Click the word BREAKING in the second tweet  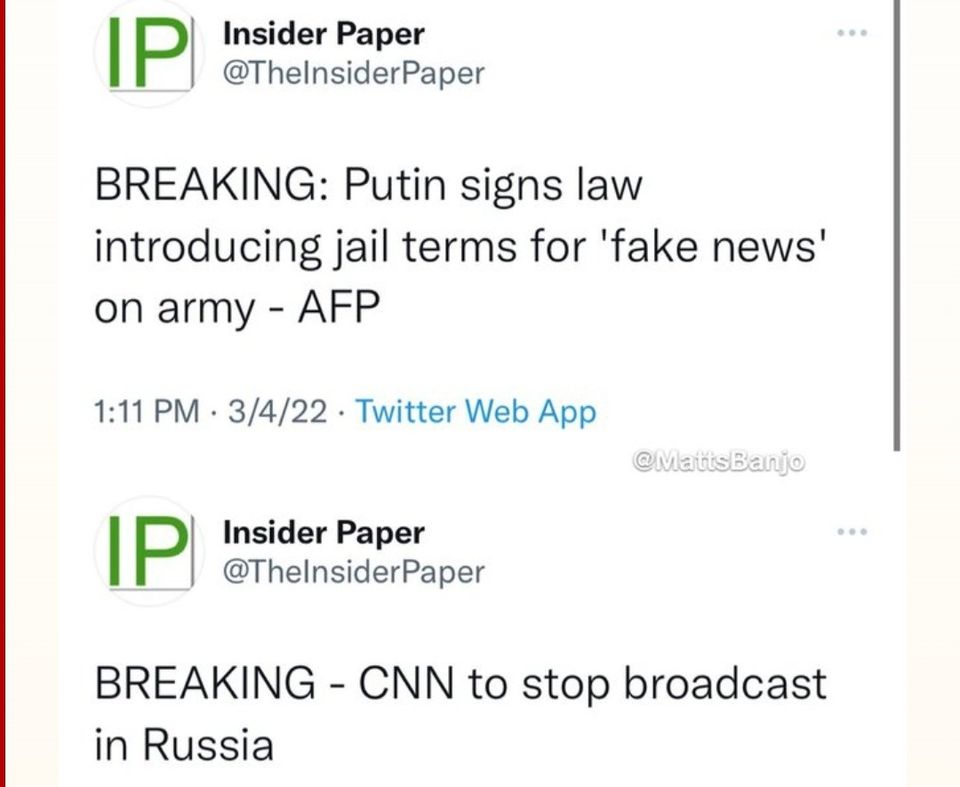pyautogui.click(x=204, y=684)
